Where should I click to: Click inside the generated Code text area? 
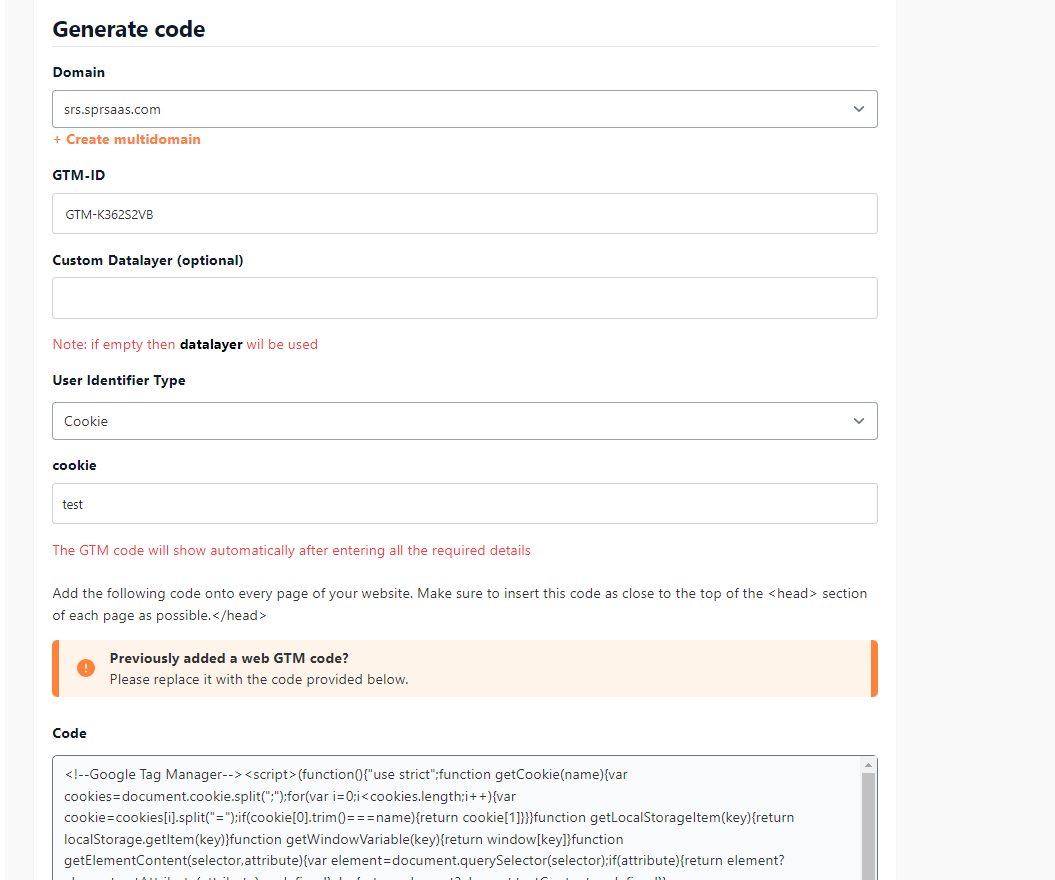coord(460,820)
